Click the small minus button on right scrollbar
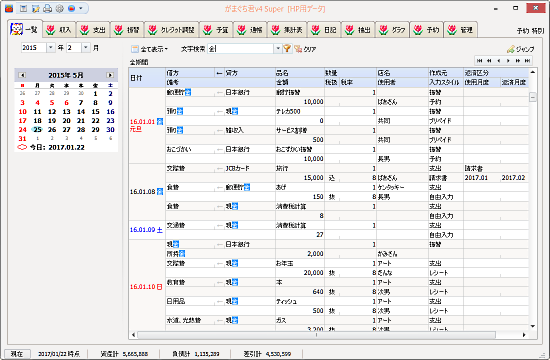The height and width of the screenshot is (360, 550). 532,97
